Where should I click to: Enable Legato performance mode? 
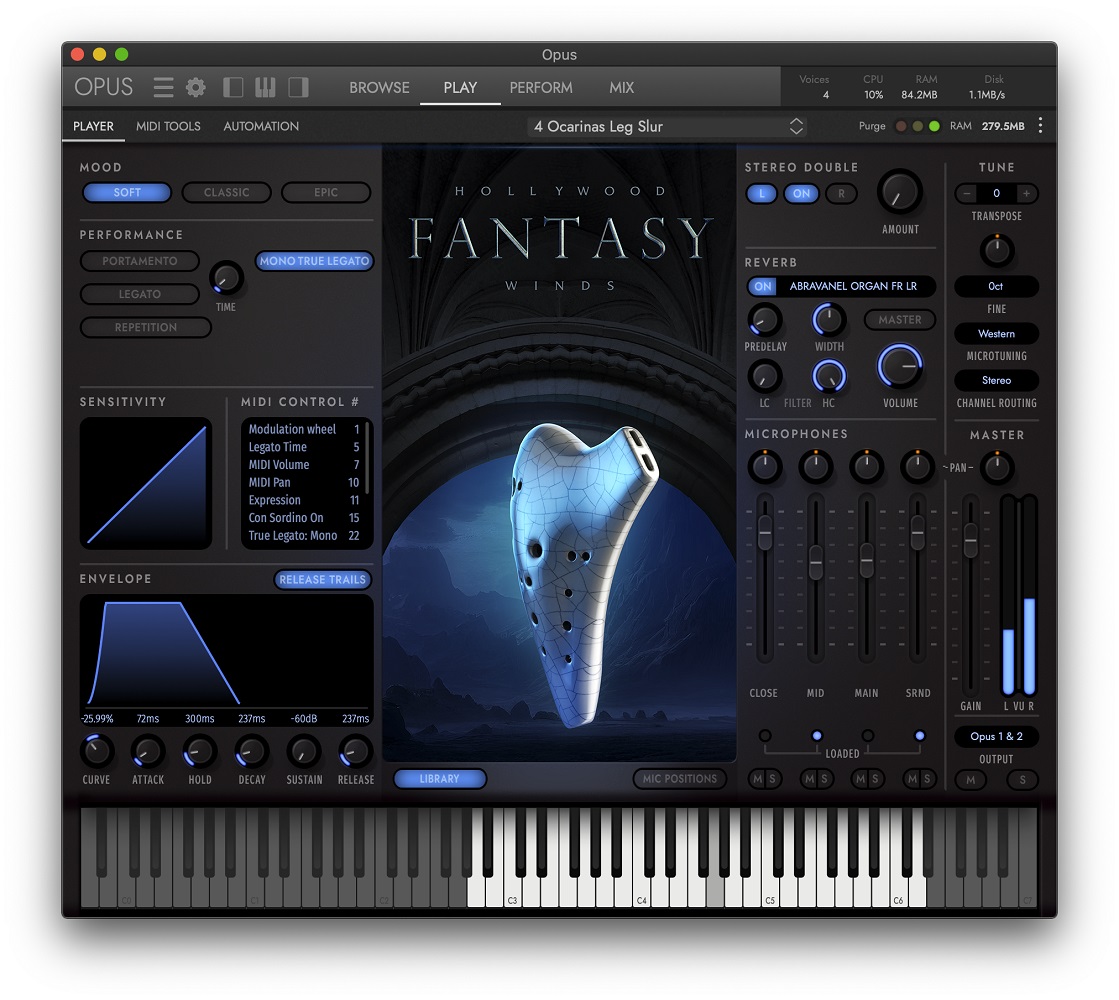pos(140,294)
